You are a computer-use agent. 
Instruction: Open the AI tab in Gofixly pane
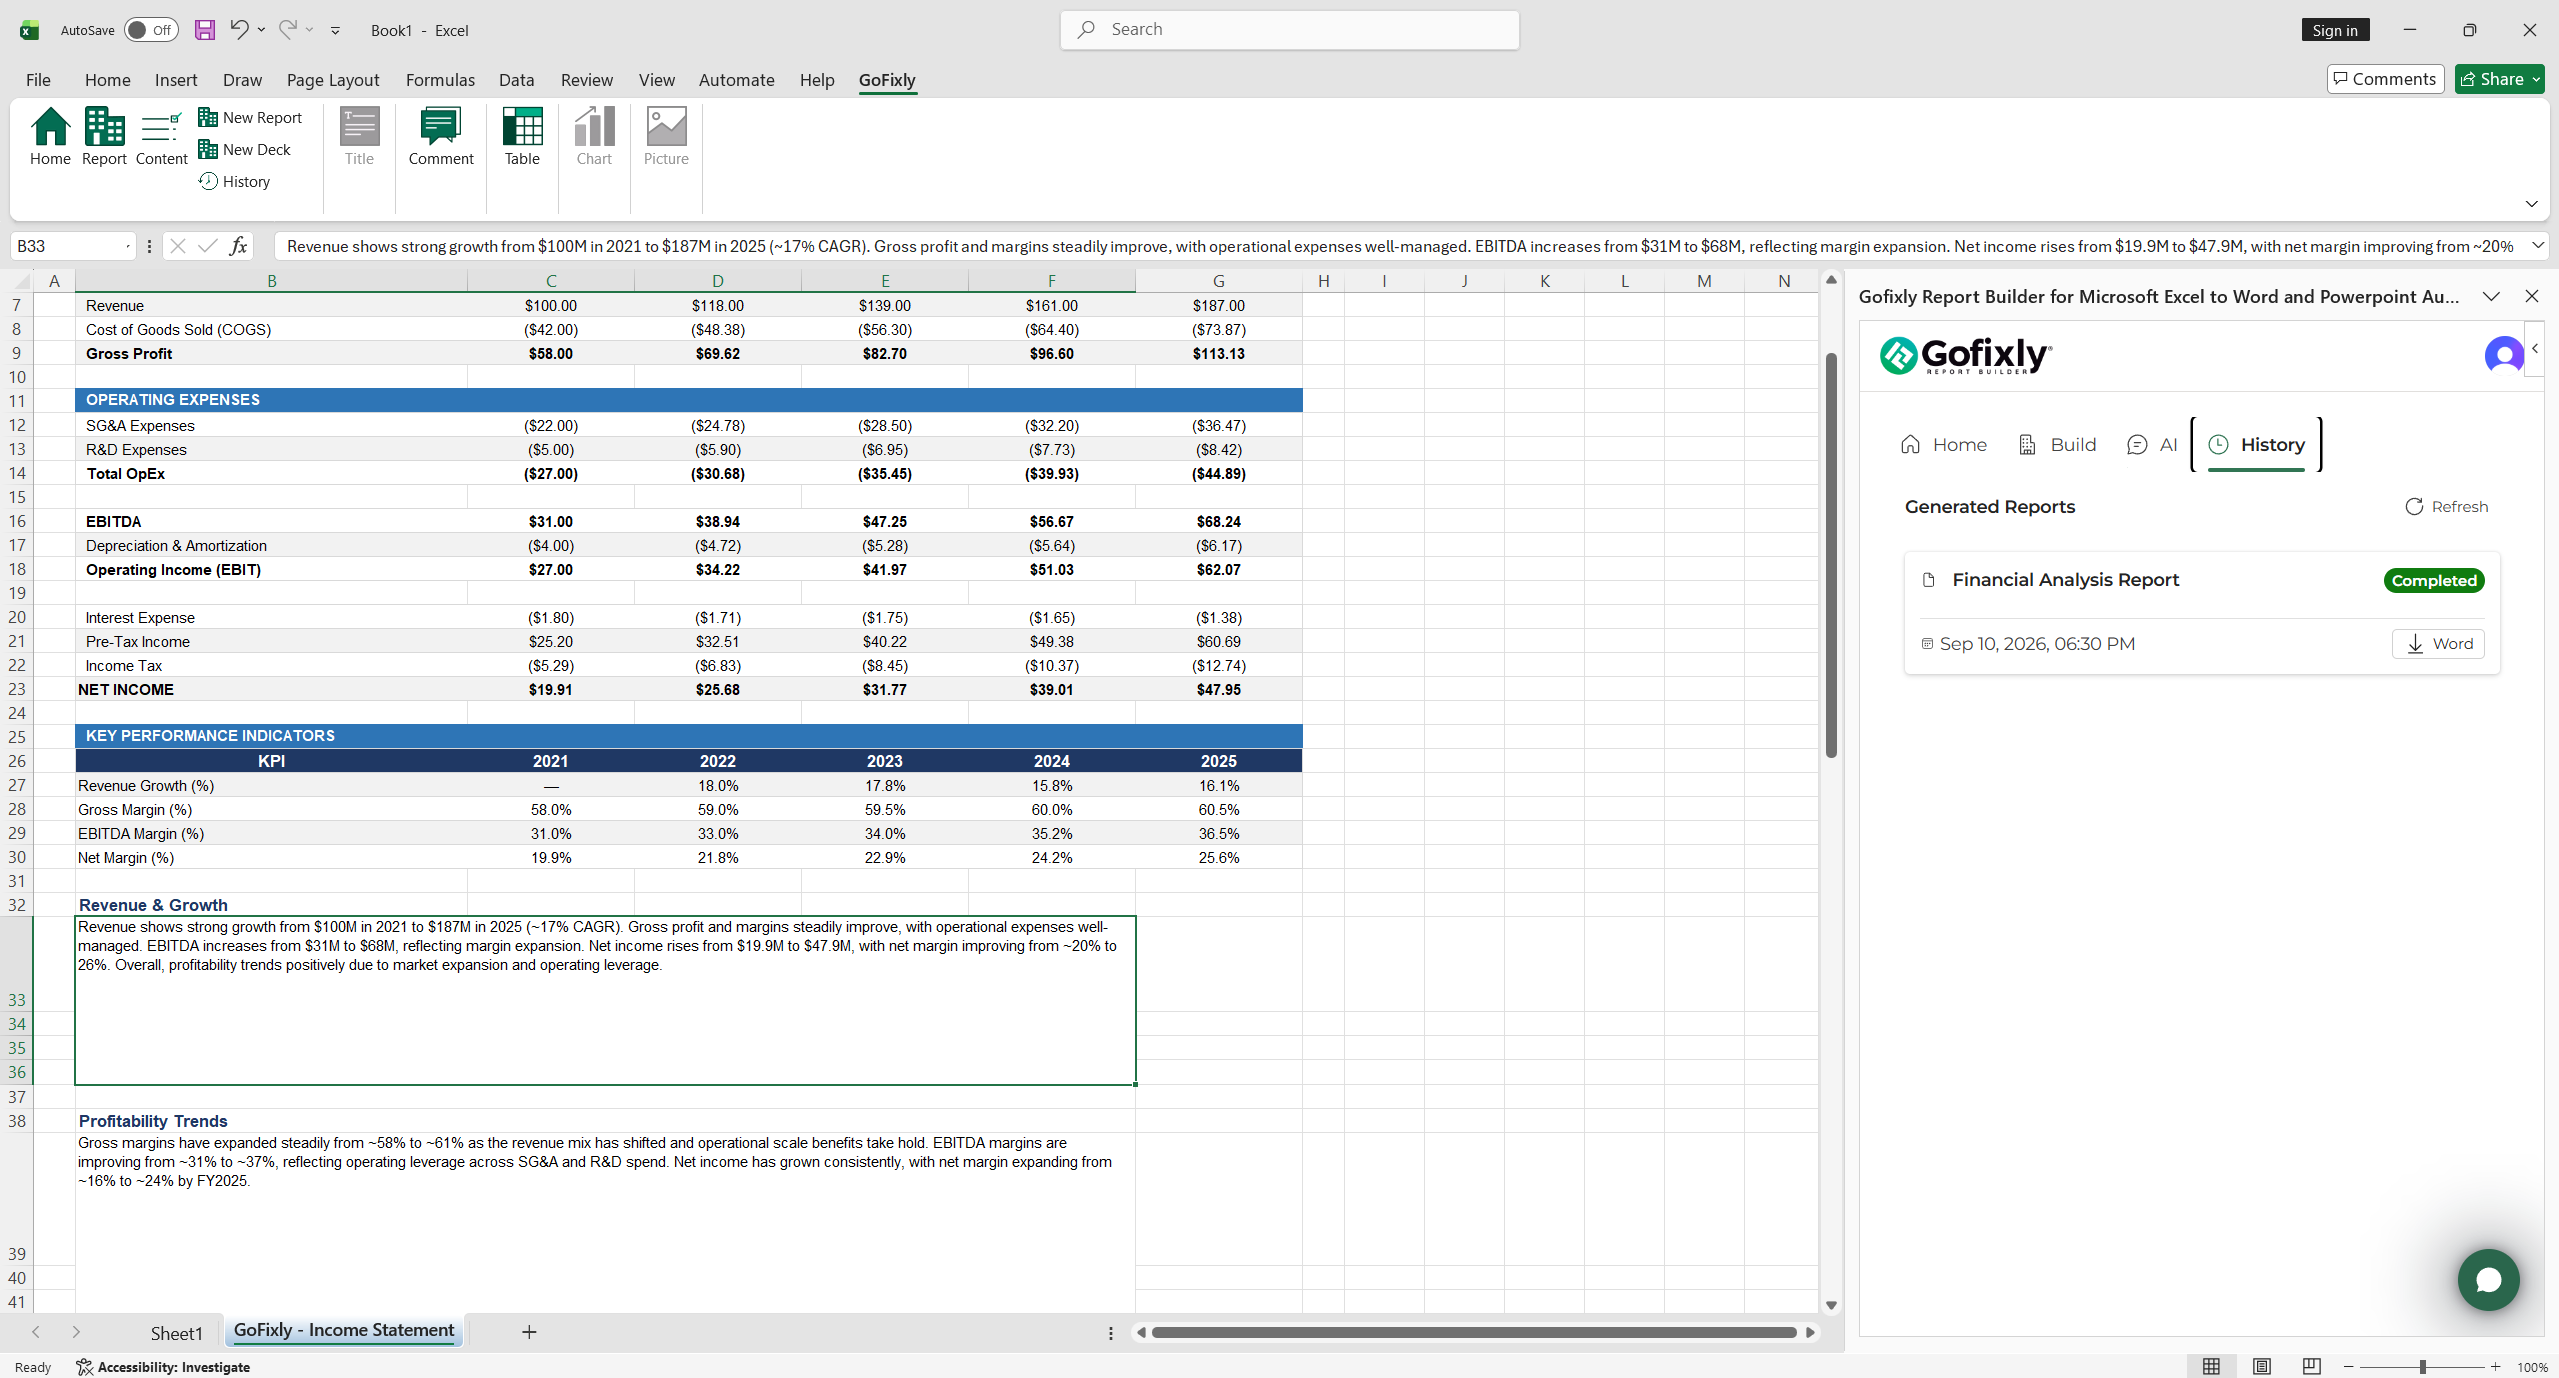click(2151, 444)
